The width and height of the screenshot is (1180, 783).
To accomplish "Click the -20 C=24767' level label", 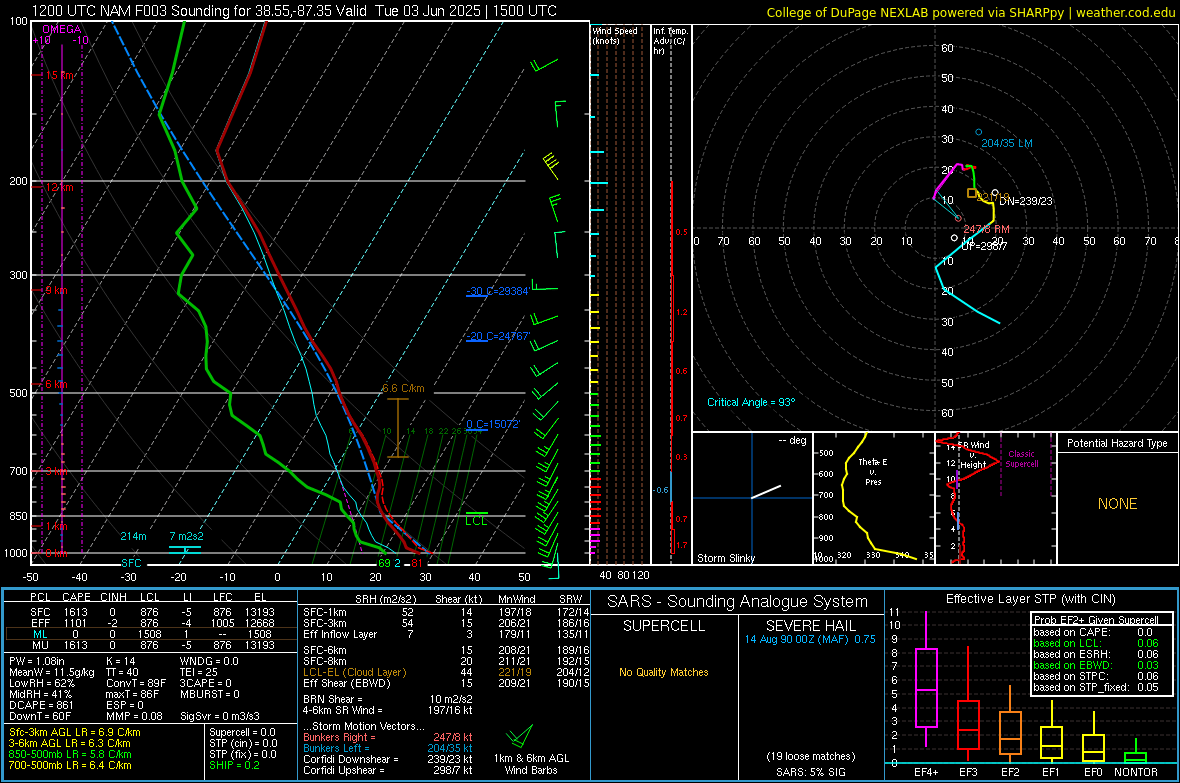I will pyautogui.click(x=497, y=337).
